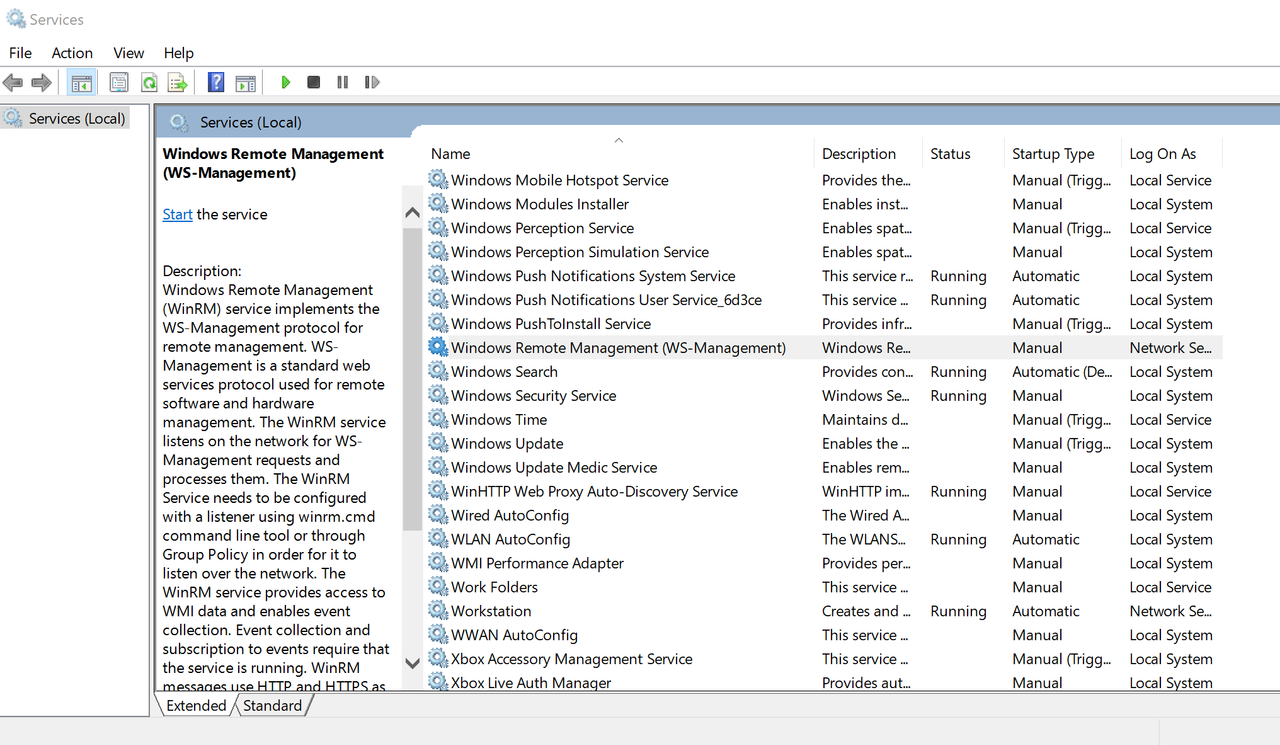Sort by the Status column header
Viewport: 1280px width, 745px height.
pos(963,154)
